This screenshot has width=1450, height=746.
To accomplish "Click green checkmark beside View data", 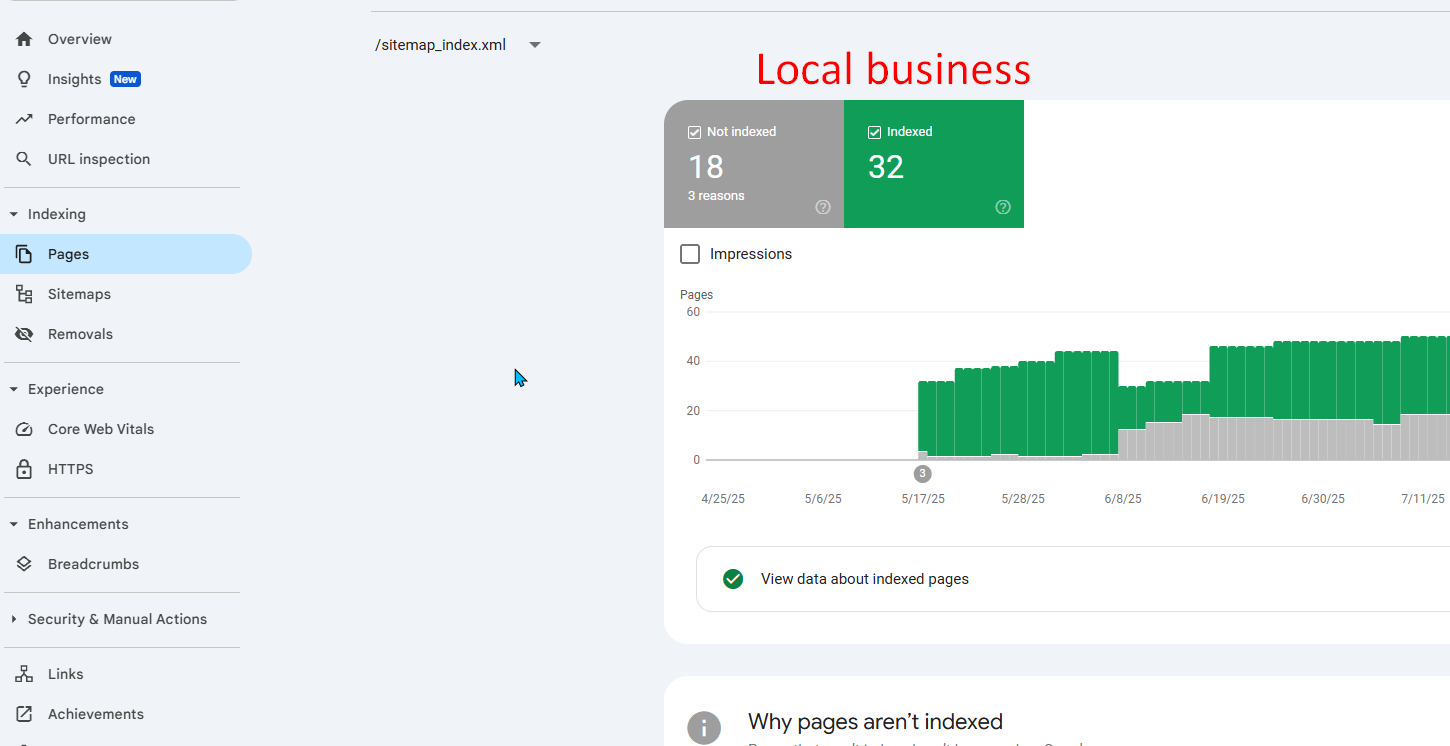I will coord(733,579).
